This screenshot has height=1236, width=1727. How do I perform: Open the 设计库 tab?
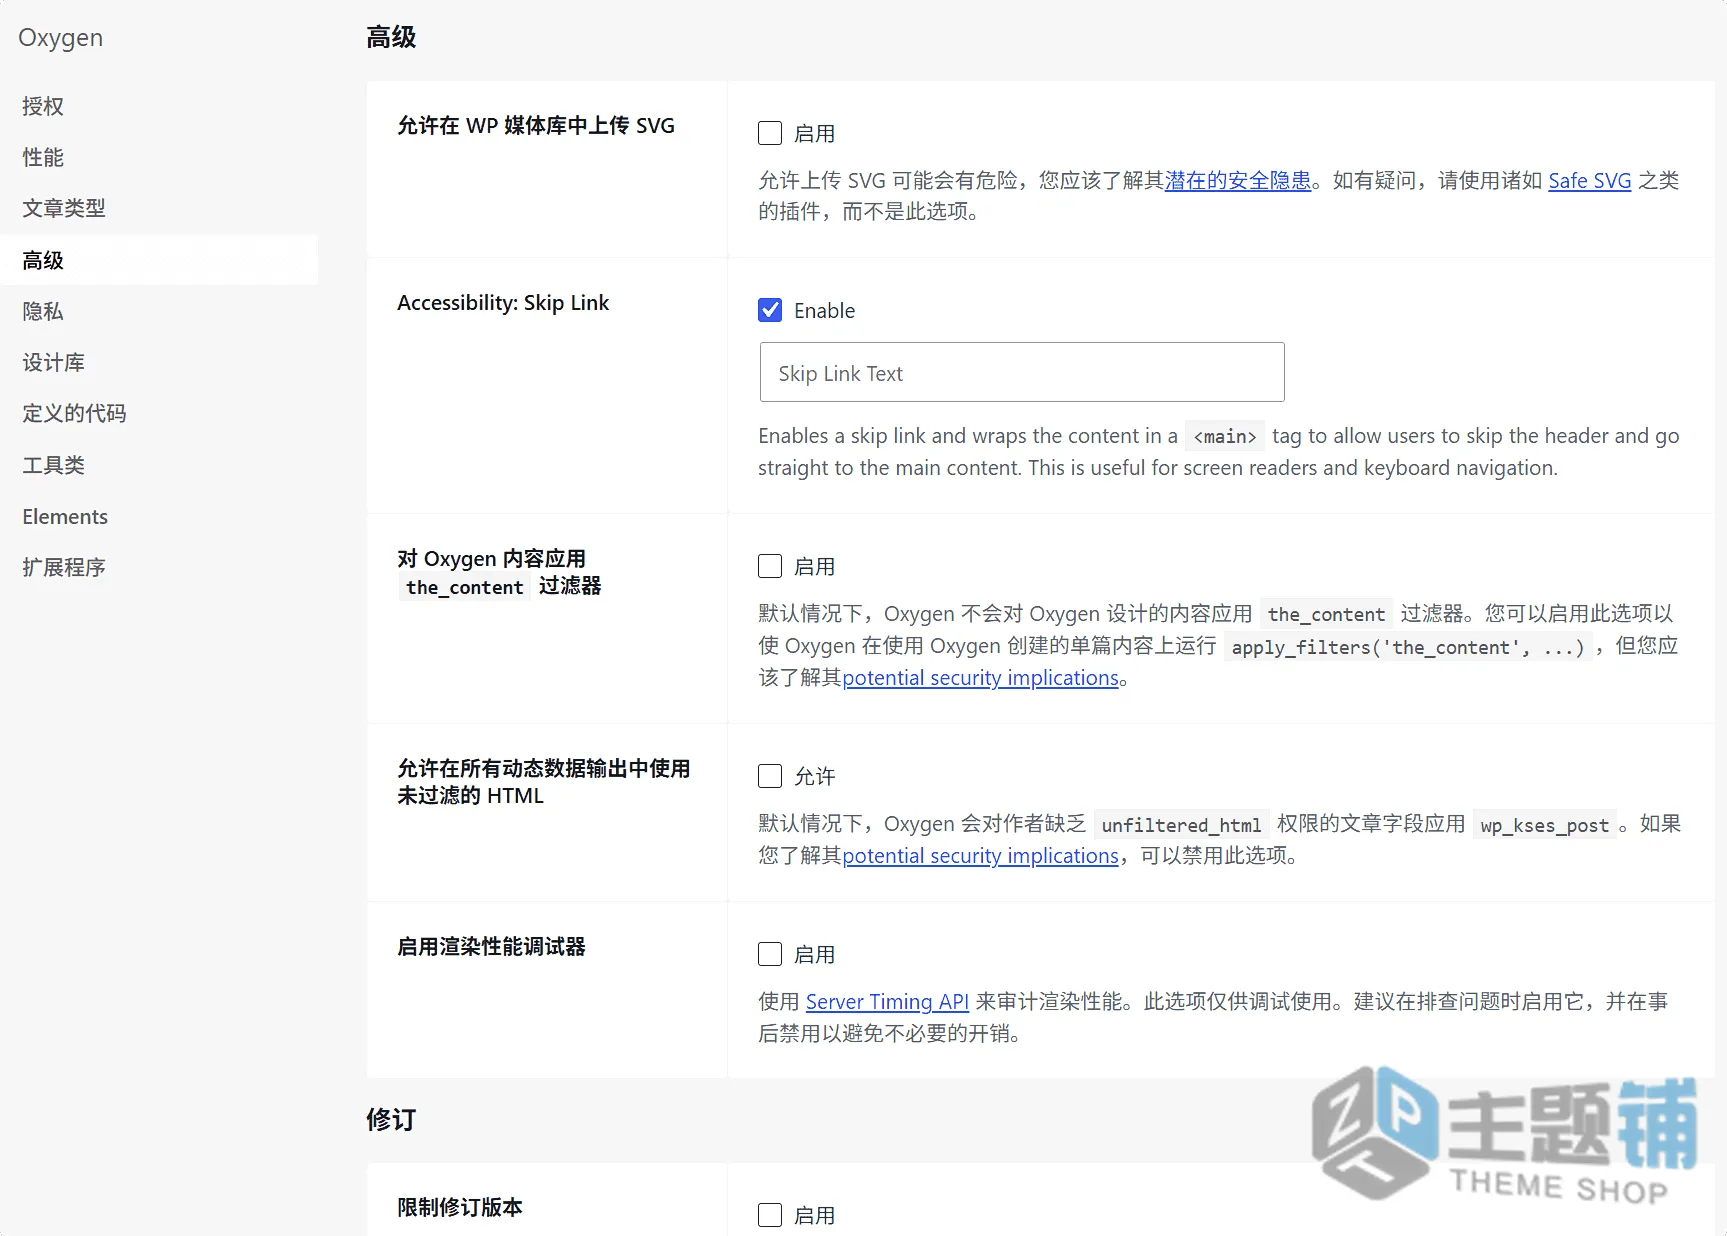click(x=54, y=362)
